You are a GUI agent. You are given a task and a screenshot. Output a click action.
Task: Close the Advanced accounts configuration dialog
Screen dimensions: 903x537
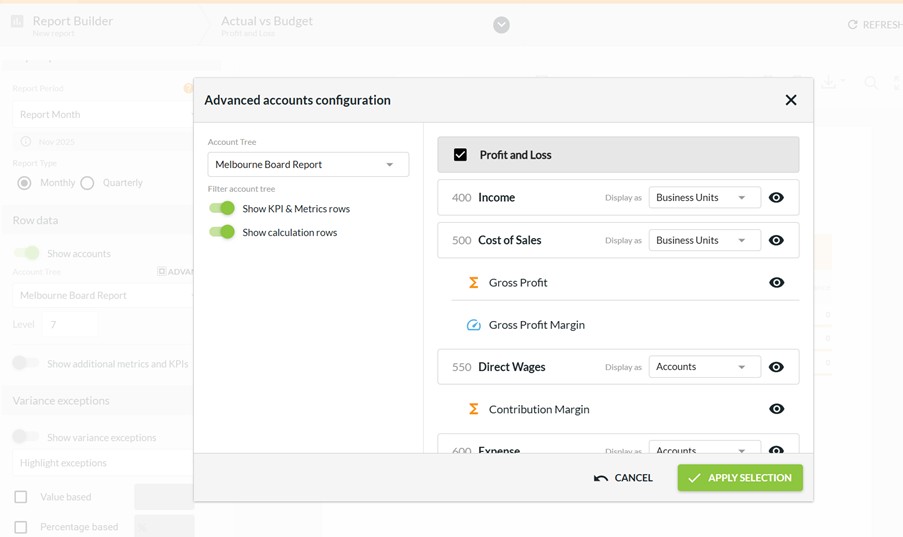791,100
